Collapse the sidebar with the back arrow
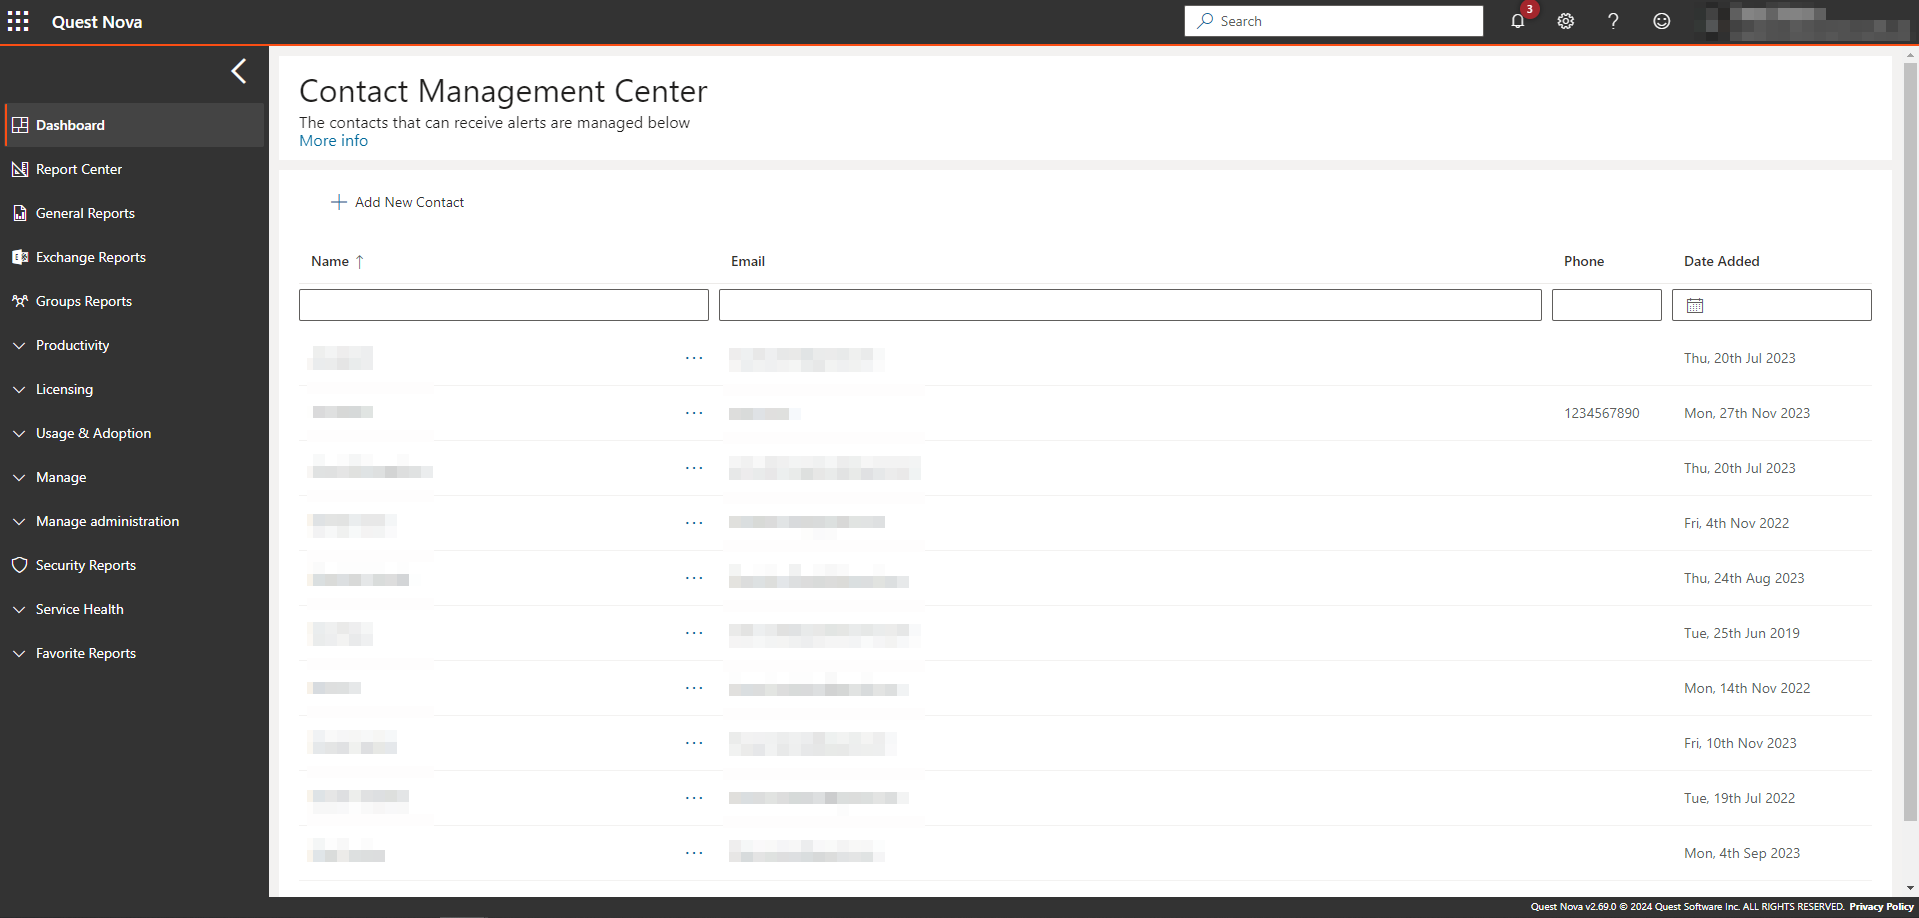 238,71
